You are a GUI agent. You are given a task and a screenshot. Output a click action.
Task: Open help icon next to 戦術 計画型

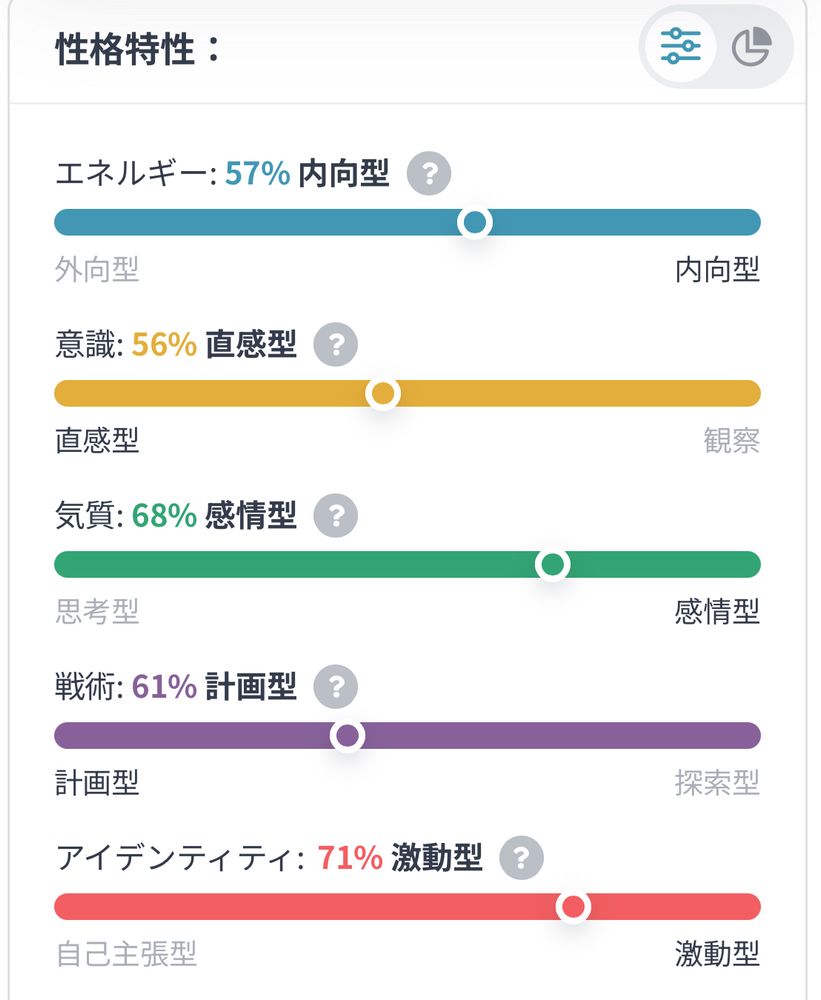pyautogui.click(x=336, y=687)
